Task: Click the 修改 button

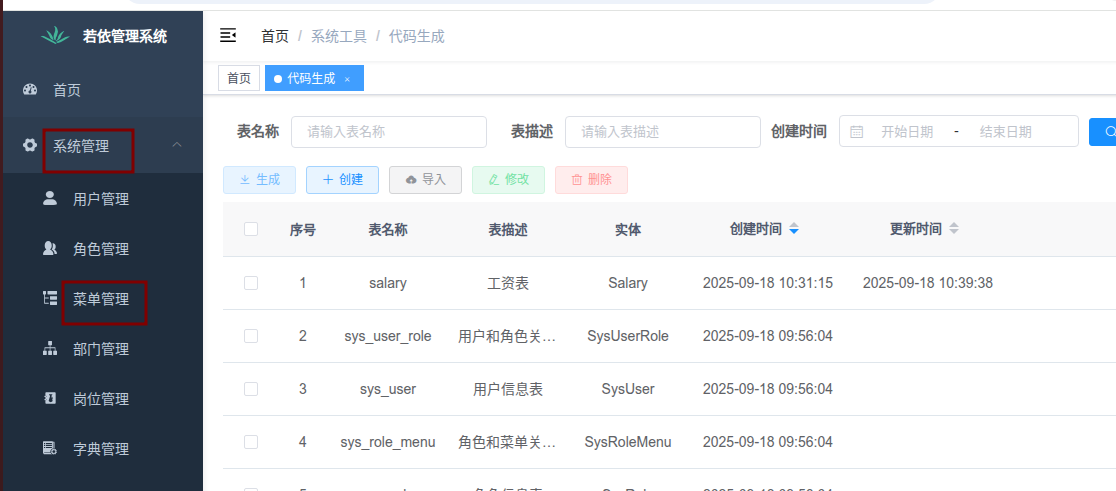Action: (x=508, y=180)
